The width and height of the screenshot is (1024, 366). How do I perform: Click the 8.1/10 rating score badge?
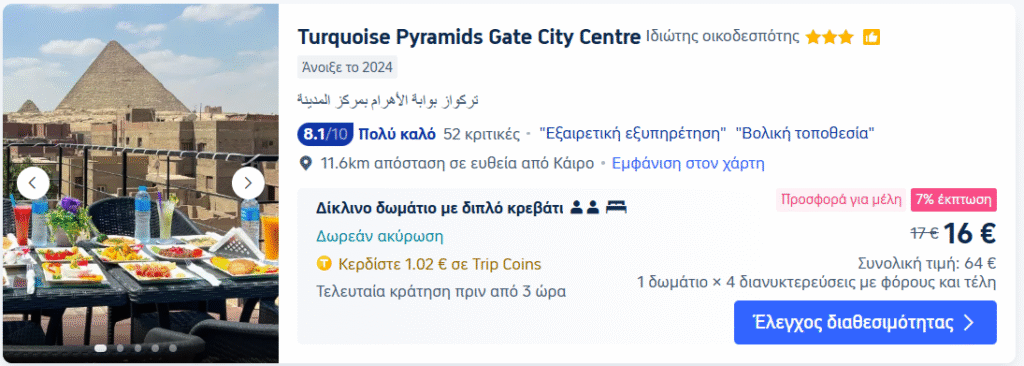[325, 135]
